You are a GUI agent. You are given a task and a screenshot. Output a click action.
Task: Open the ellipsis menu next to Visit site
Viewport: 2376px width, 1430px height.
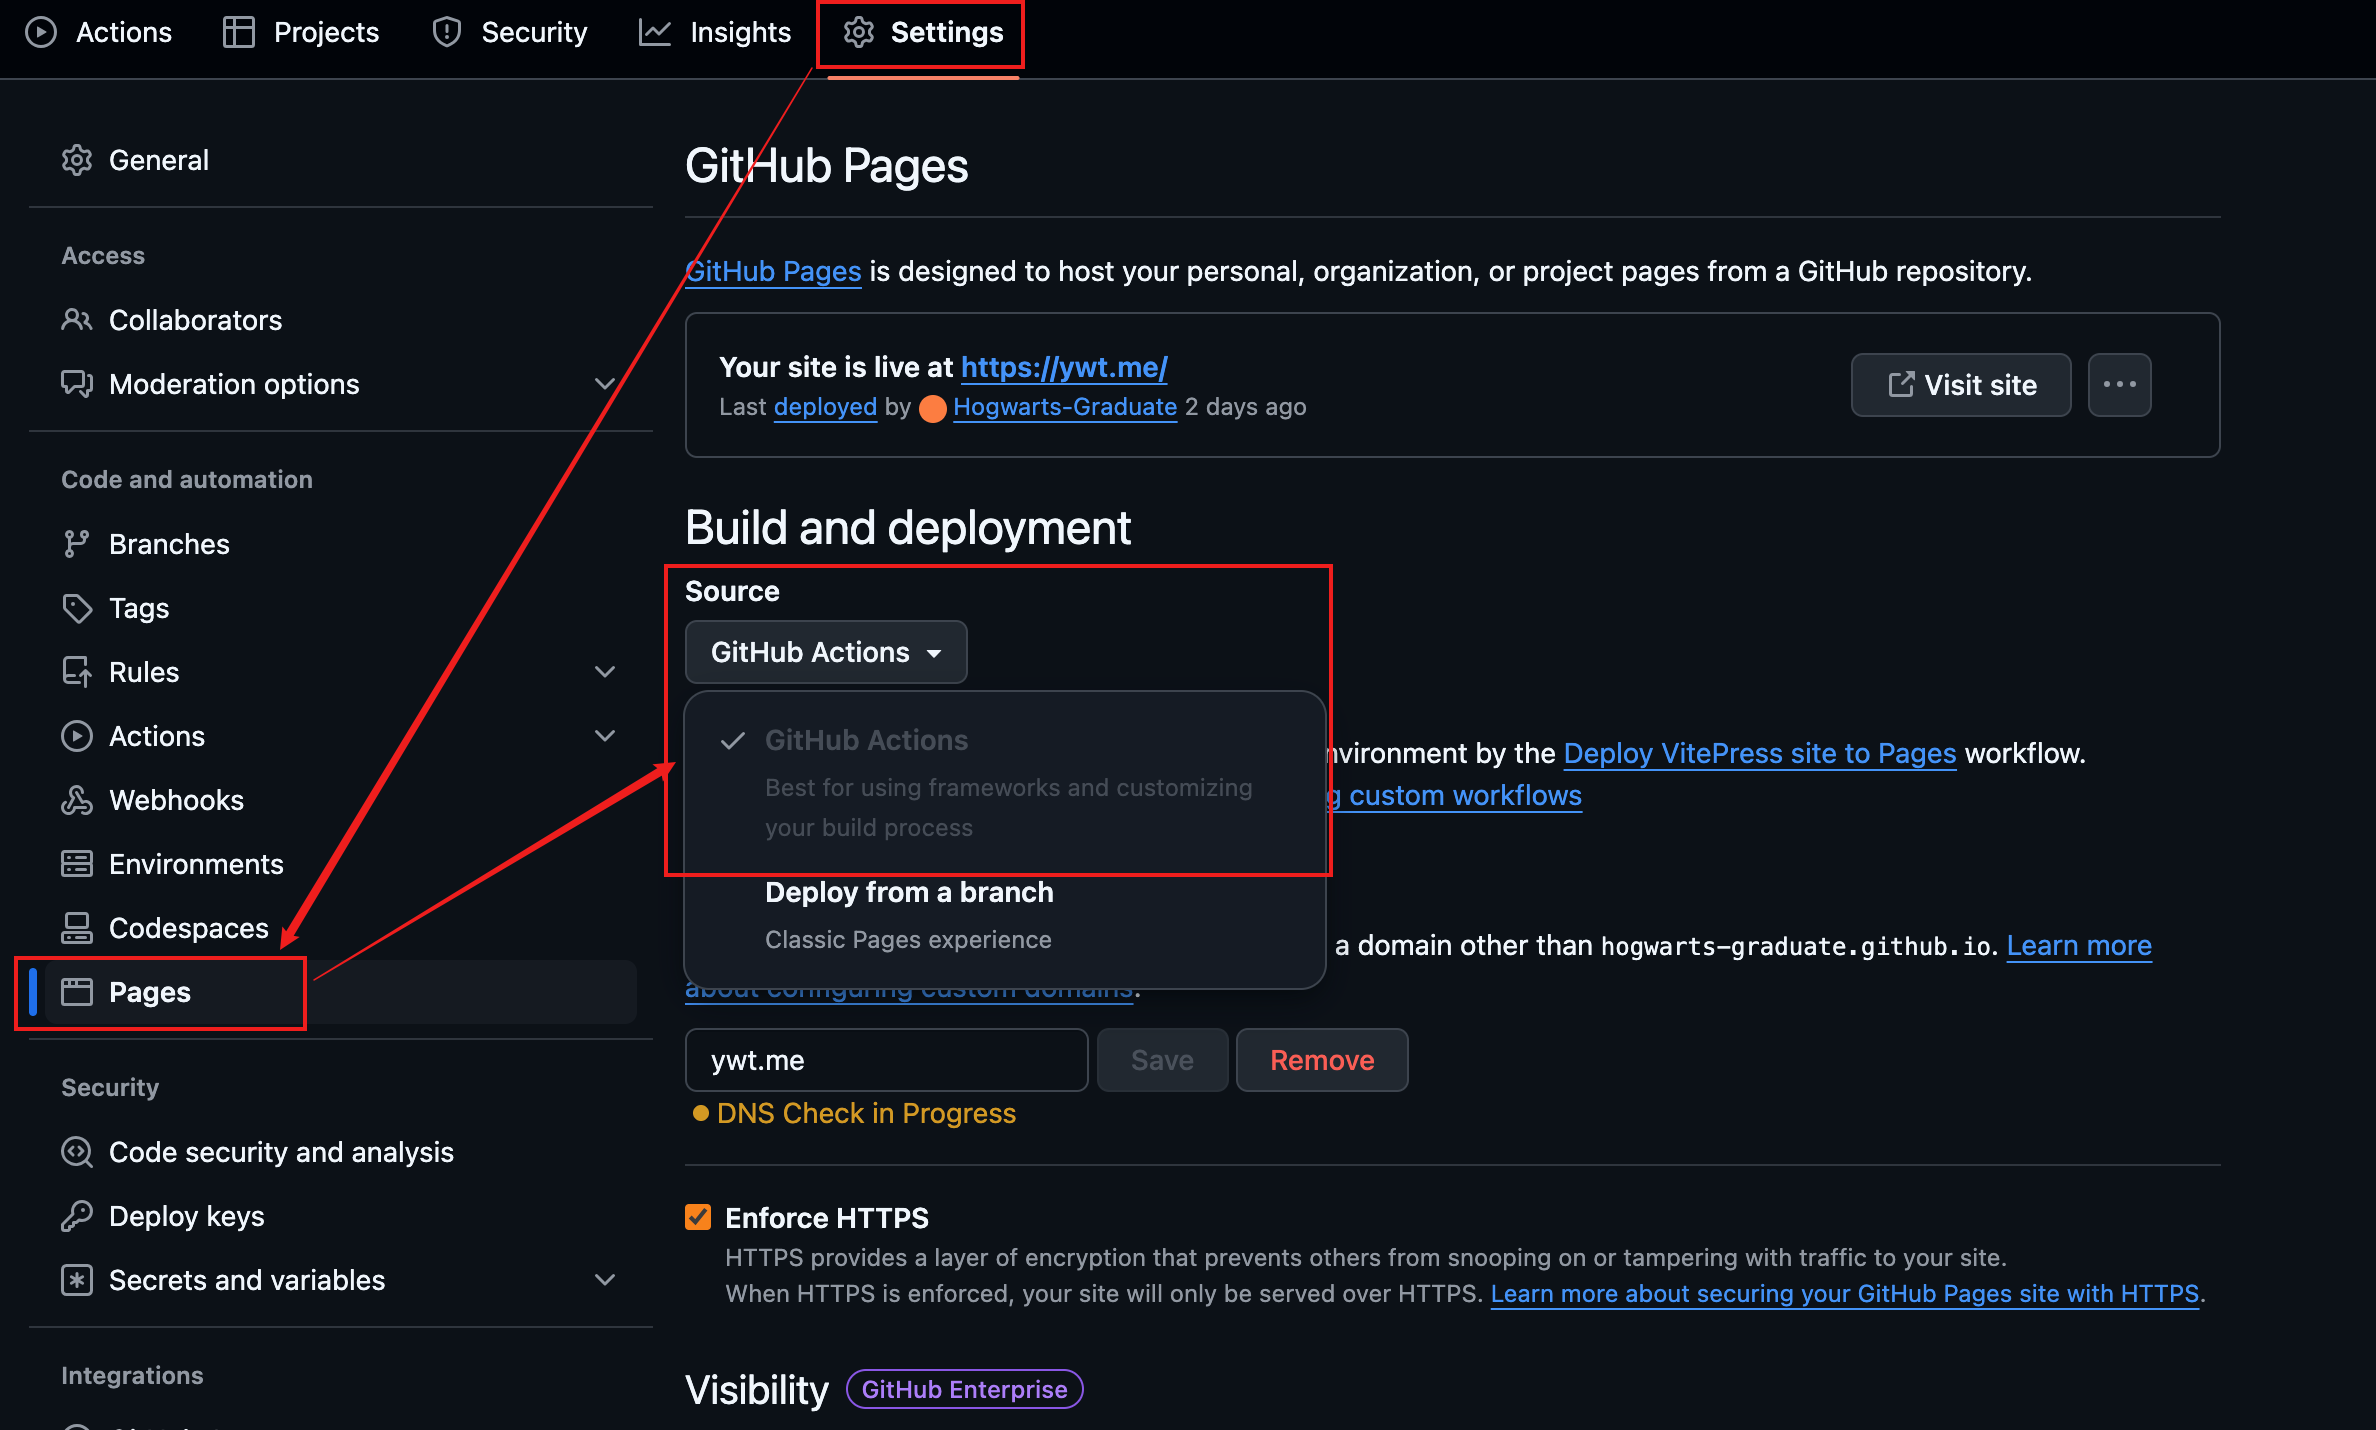(2119, 385)
